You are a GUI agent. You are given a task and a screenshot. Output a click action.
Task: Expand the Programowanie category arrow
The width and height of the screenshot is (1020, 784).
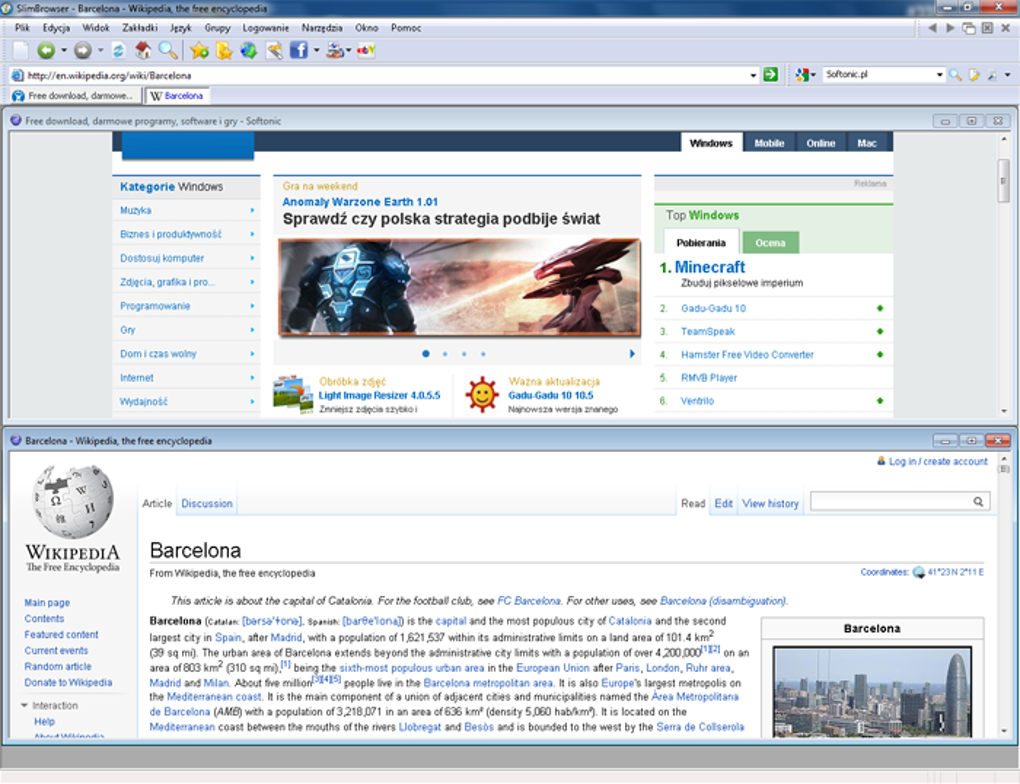252,306
